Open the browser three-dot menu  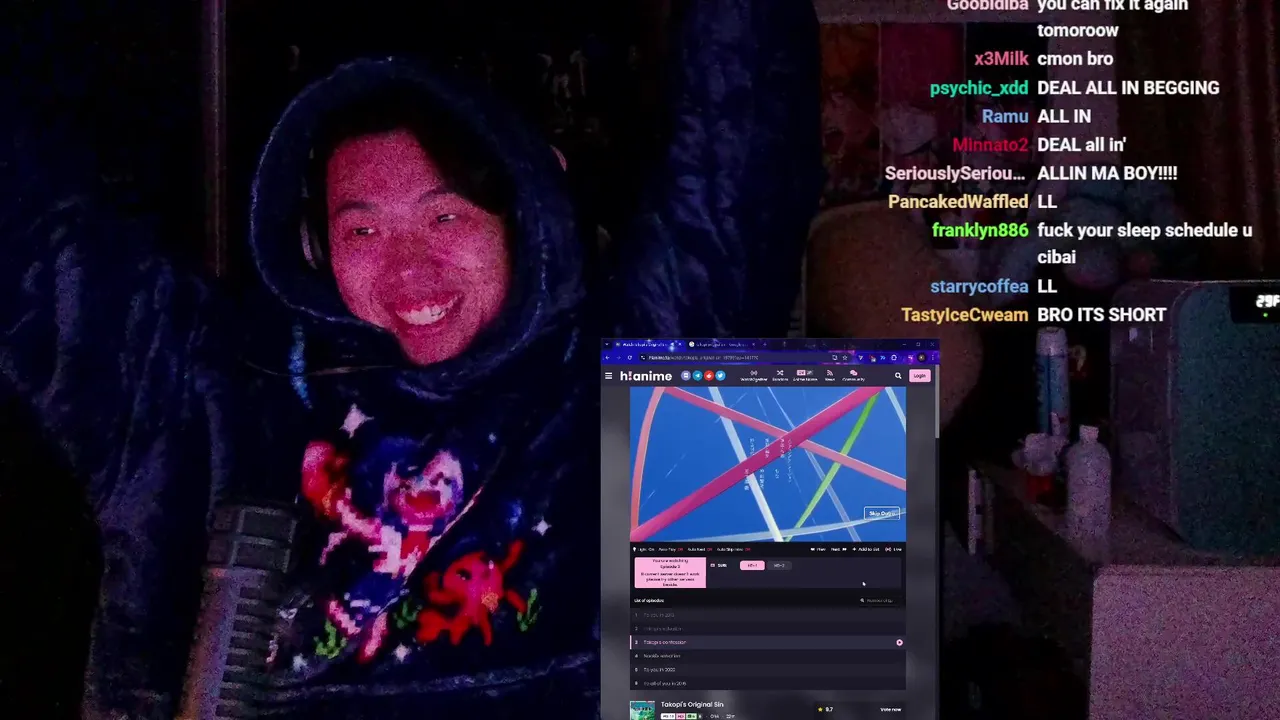click(933, 357)
